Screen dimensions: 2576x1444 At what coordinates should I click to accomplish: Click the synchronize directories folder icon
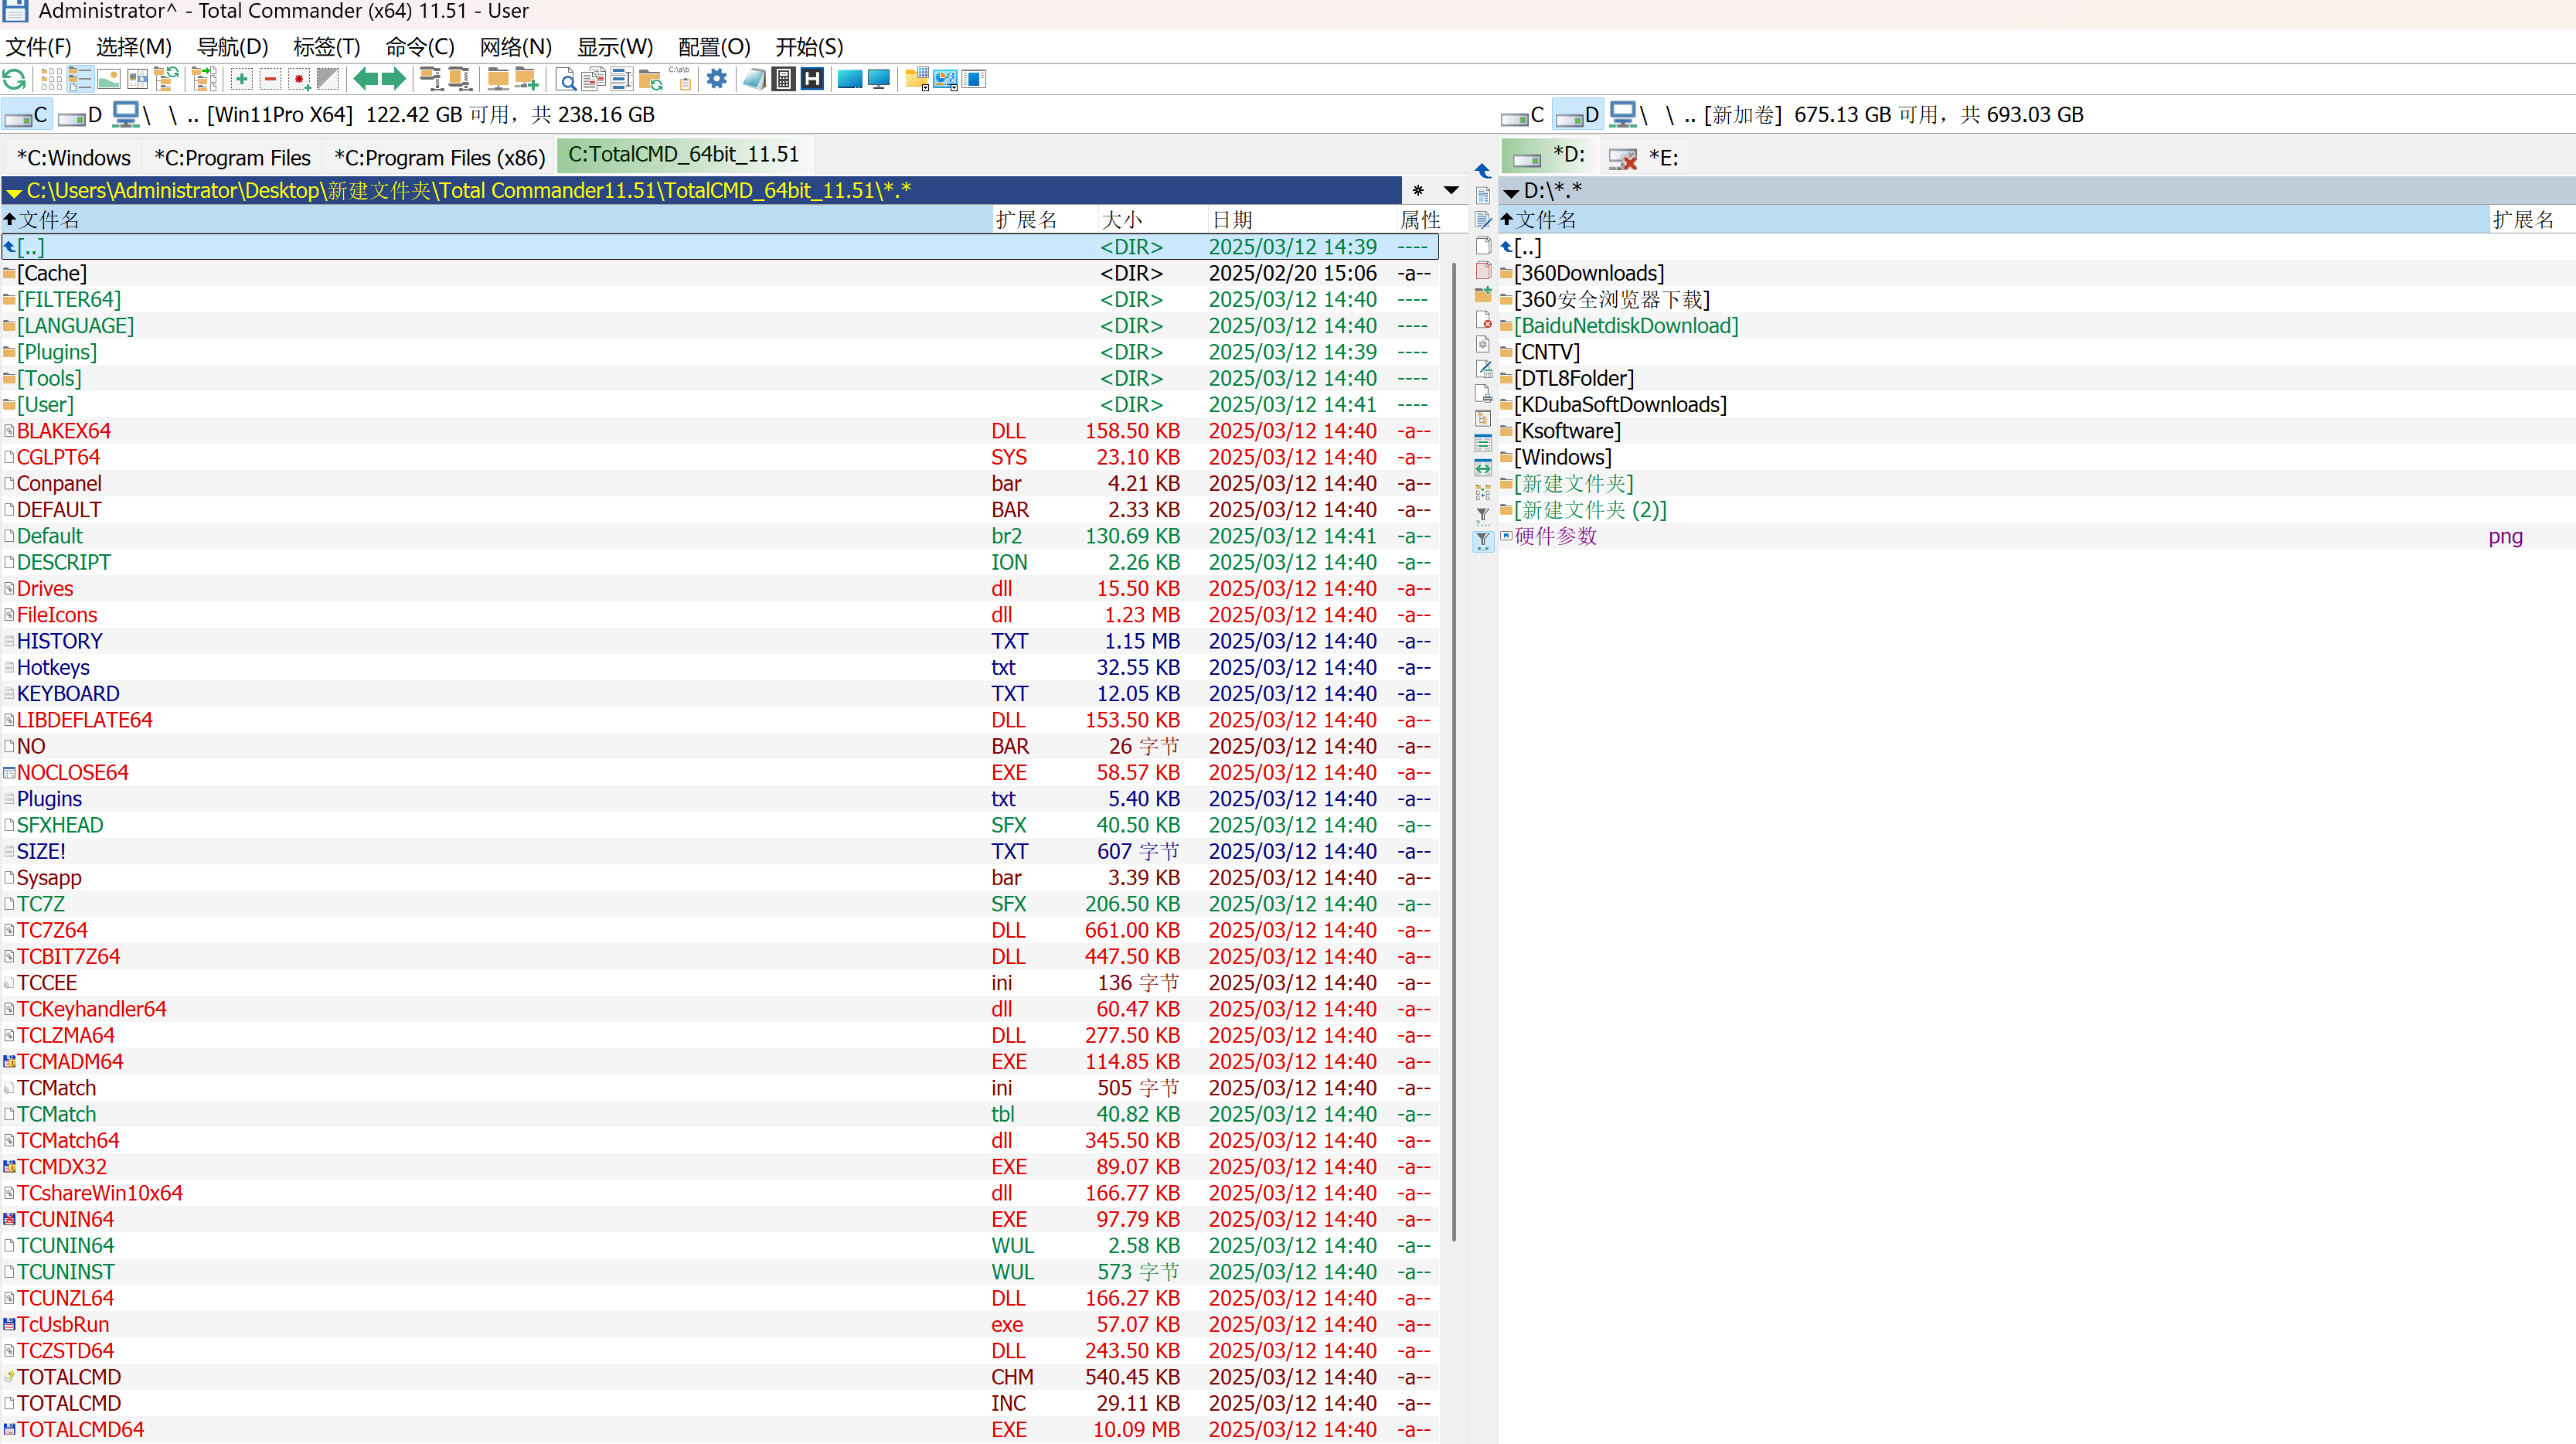[651, 79]
